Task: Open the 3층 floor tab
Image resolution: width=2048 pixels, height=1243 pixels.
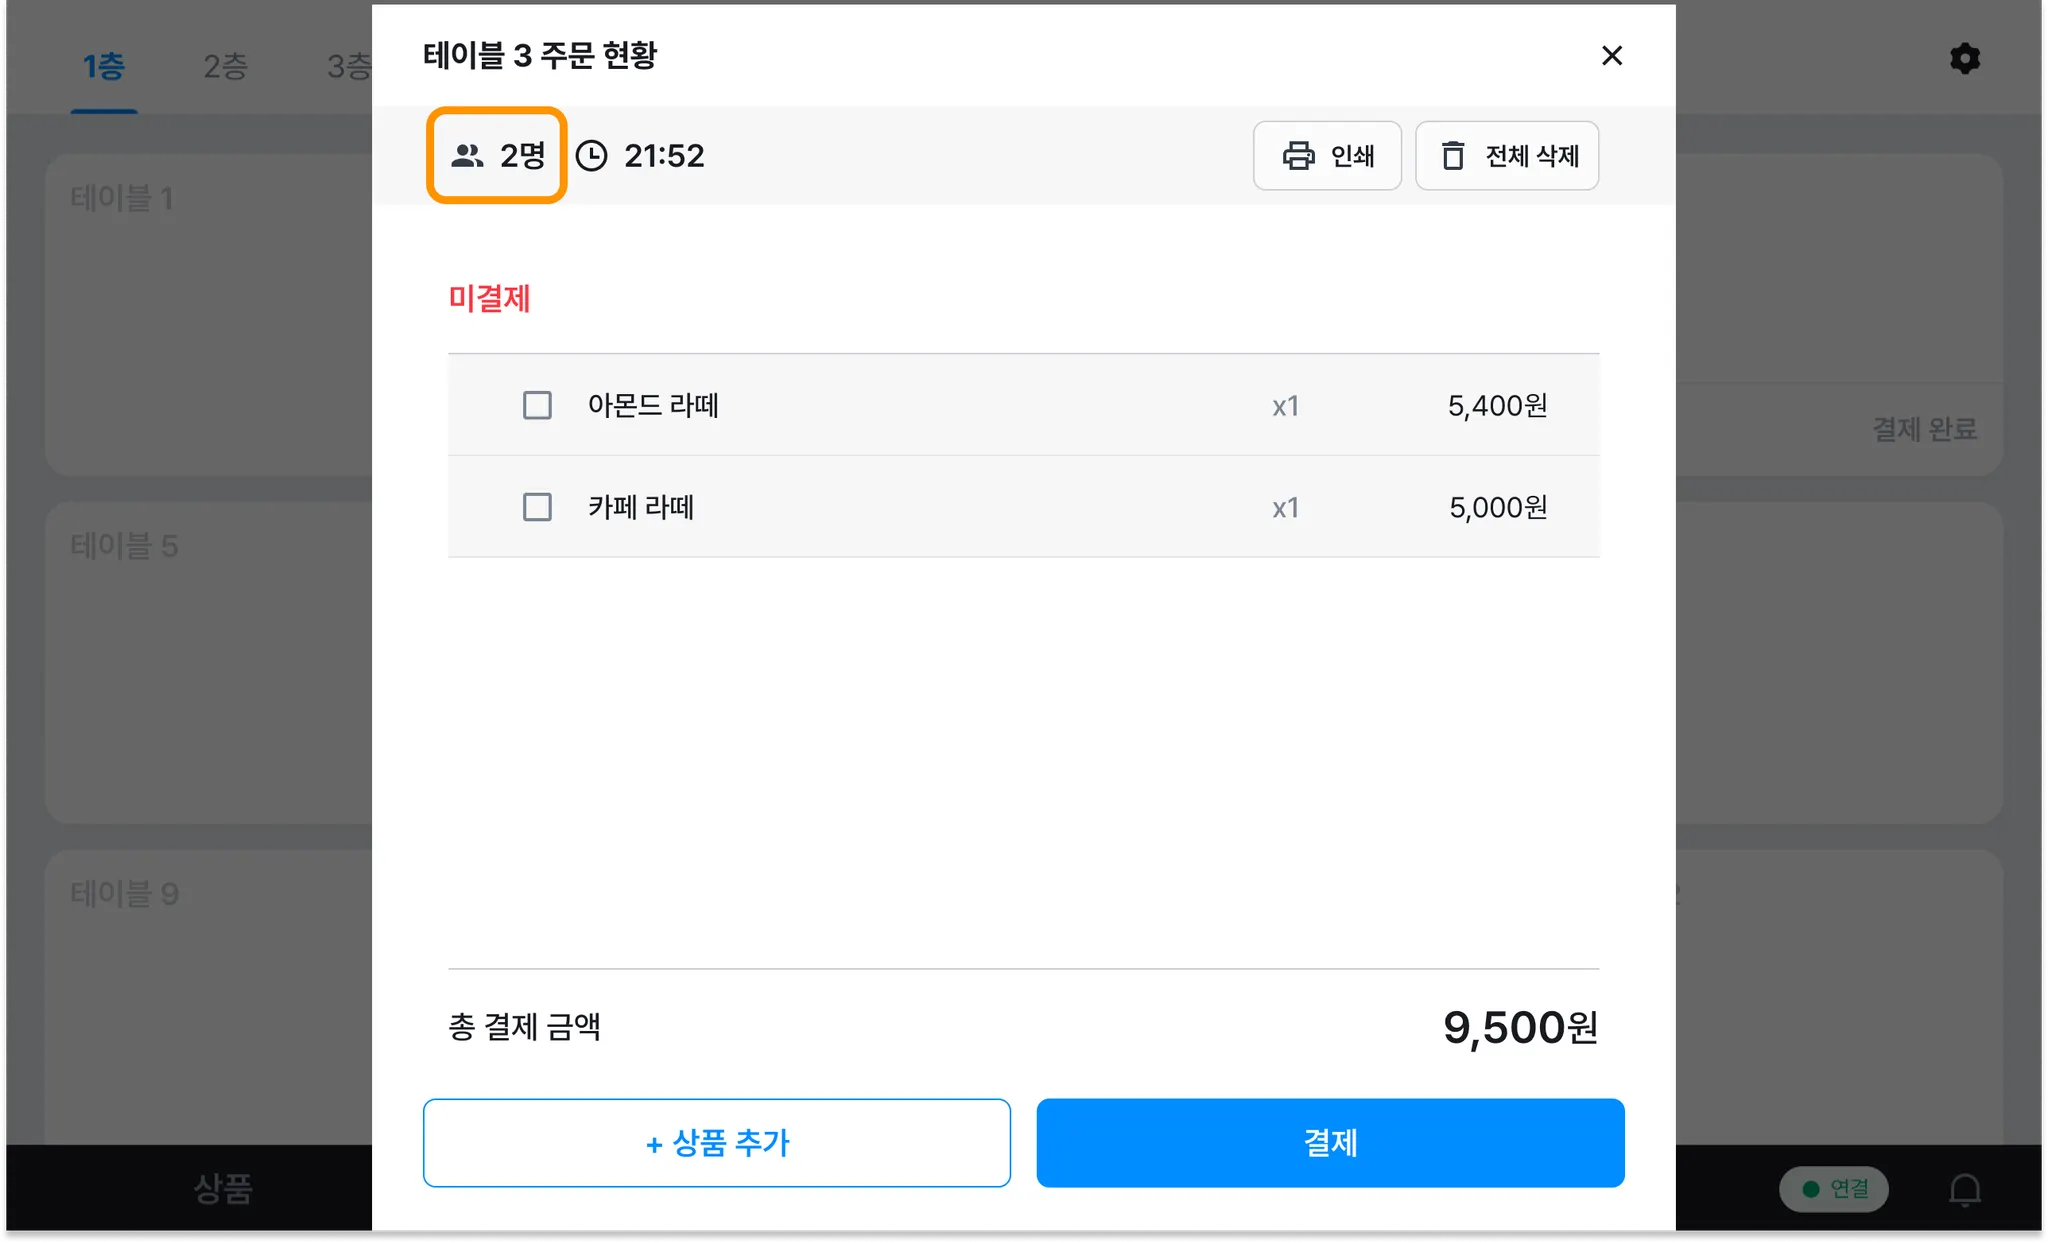Action: pos(348,67)
